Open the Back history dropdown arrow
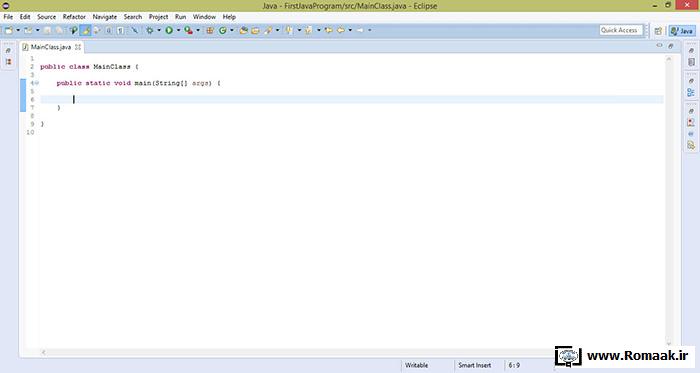700x373 pixels. (350, 30)
